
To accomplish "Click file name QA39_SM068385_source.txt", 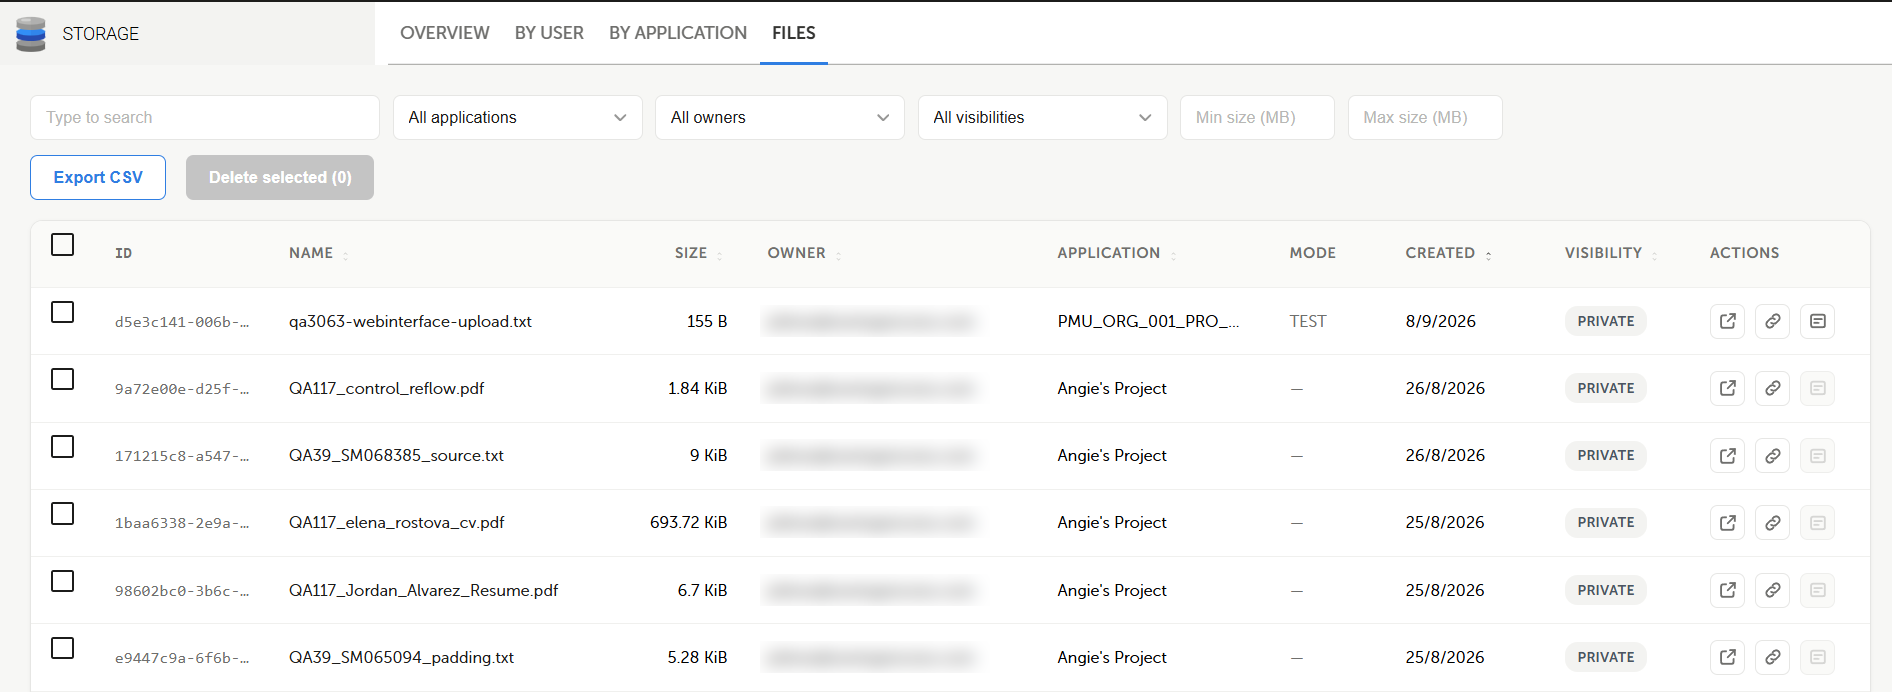I will pyautogui.click(x=396, y=455).
